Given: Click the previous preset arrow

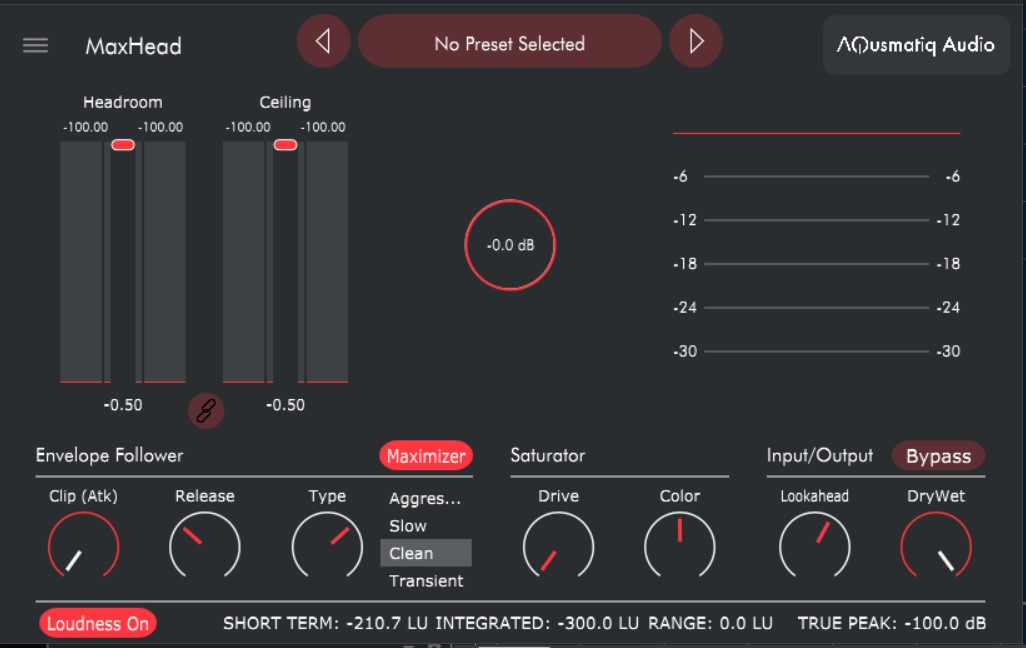Looking at the screenshot, I should 323,41.
